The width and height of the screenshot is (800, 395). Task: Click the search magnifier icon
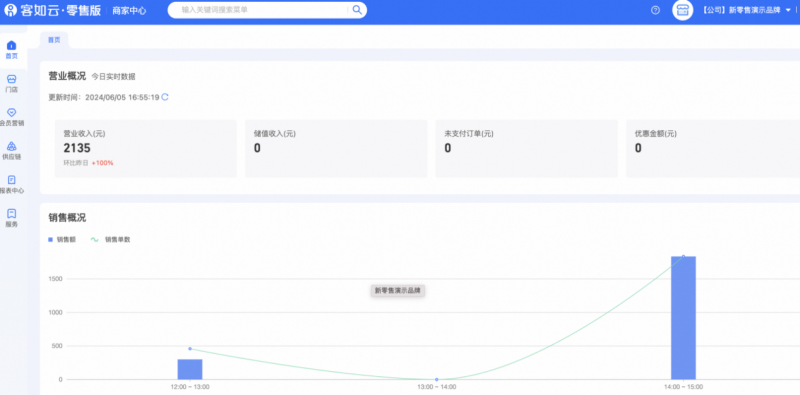(357, 10)
